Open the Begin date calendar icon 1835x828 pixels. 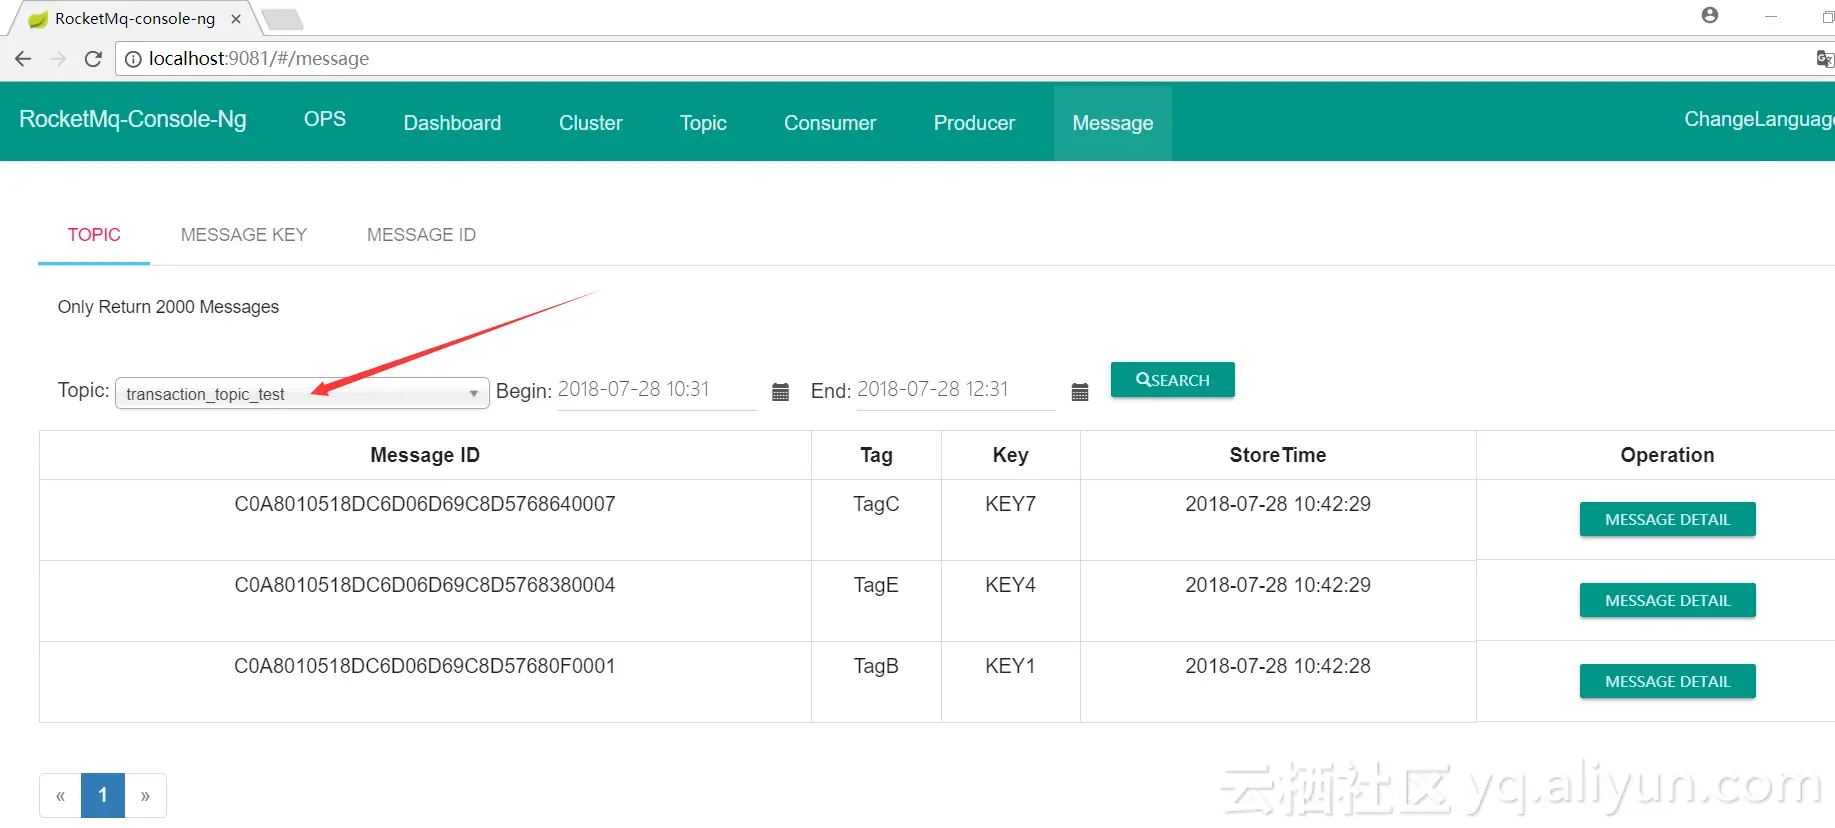781,392
